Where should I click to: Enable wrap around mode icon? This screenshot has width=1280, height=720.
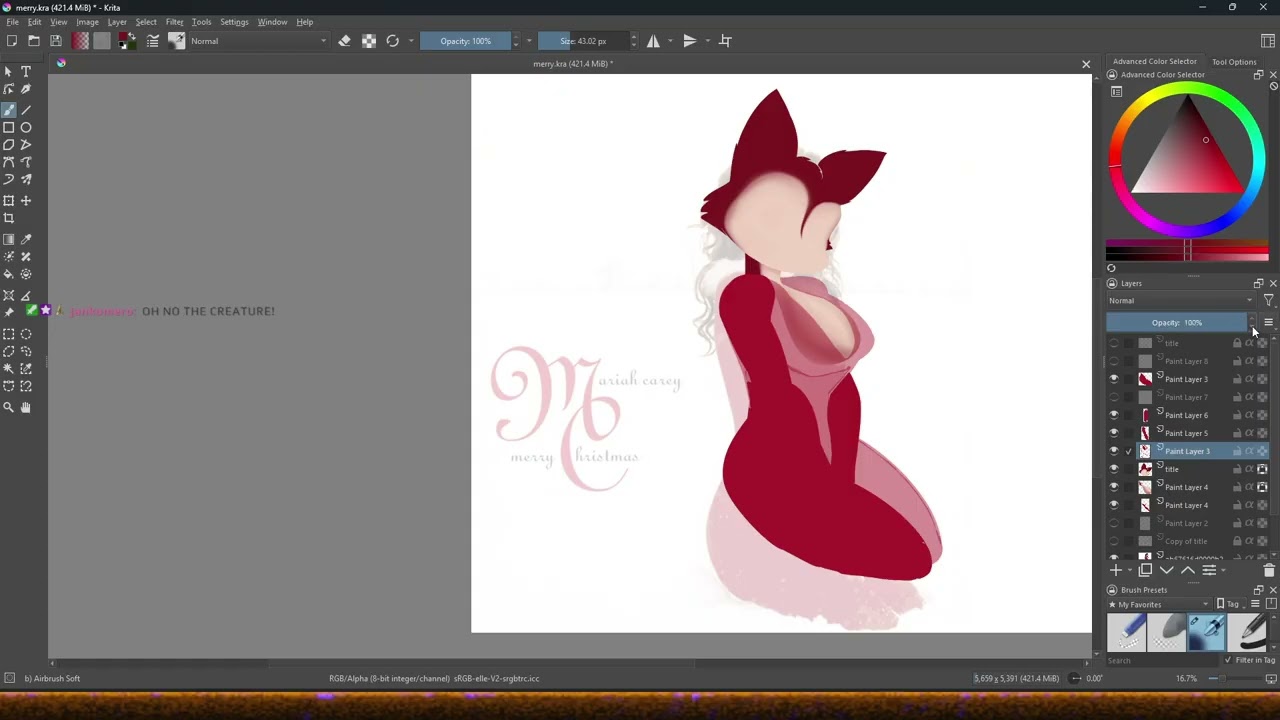click(x=726, y=41)
